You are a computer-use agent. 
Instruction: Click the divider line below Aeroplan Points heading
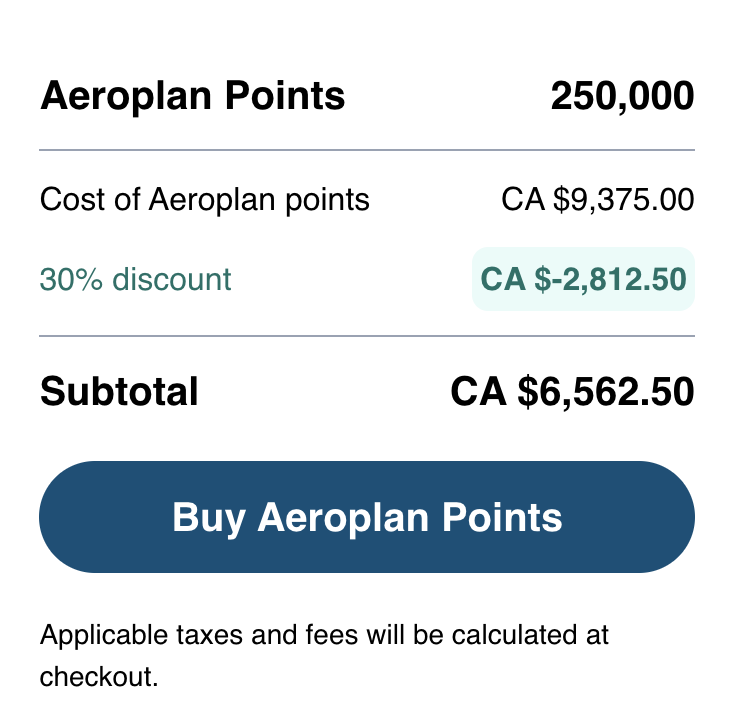[366, 150]
